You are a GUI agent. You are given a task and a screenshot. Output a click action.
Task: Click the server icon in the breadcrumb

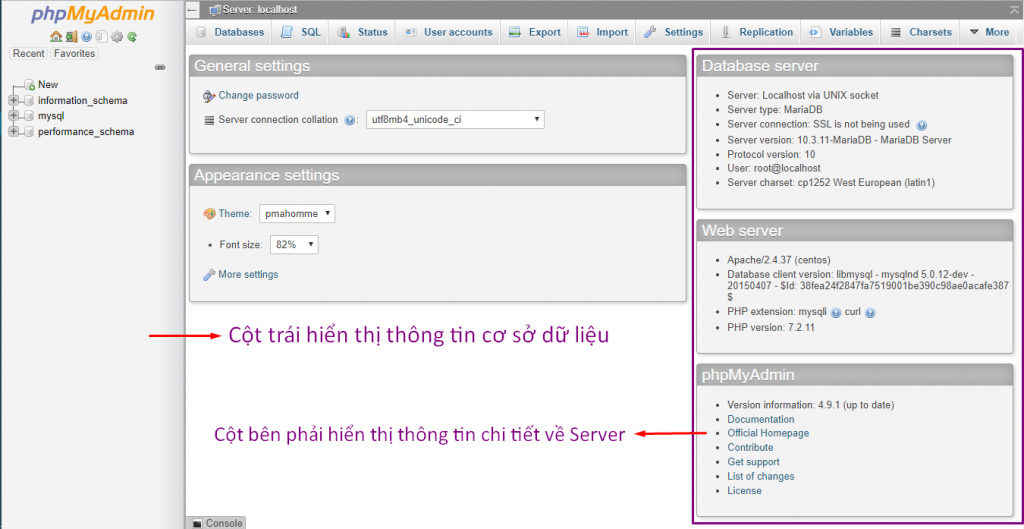tap(214, 10)
